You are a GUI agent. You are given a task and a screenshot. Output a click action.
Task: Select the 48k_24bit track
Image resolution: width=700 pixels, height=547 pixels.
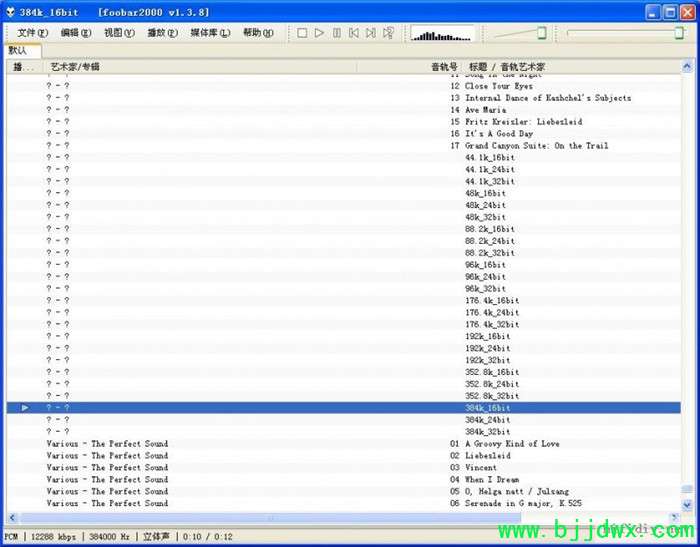pyautogui.click(x=344, y=205)
